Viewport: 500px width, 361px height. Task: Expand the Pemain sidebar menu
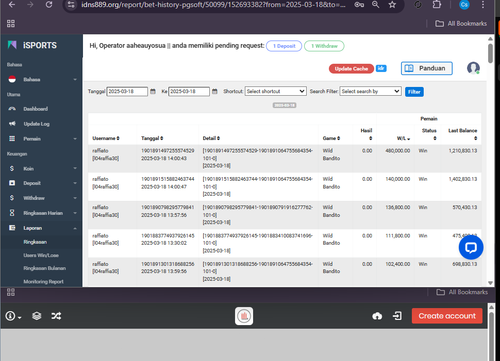click(x=42, y=139)
